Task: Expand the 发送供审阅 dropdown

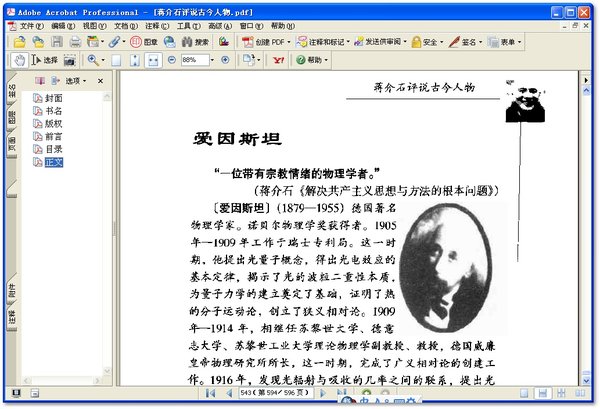Action: tap(405, 41)
